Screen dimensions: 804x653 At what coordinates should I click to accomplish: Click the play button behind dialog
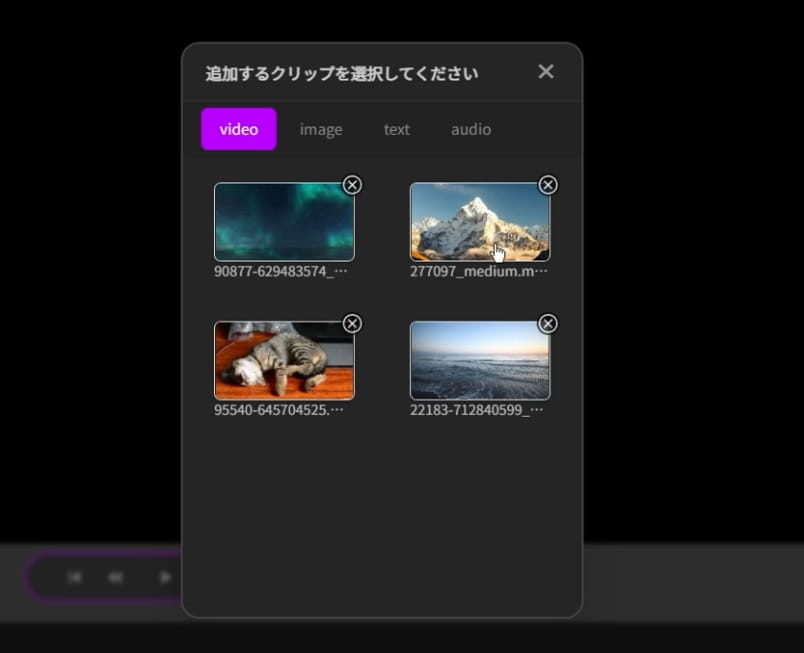tap(165, 578)
